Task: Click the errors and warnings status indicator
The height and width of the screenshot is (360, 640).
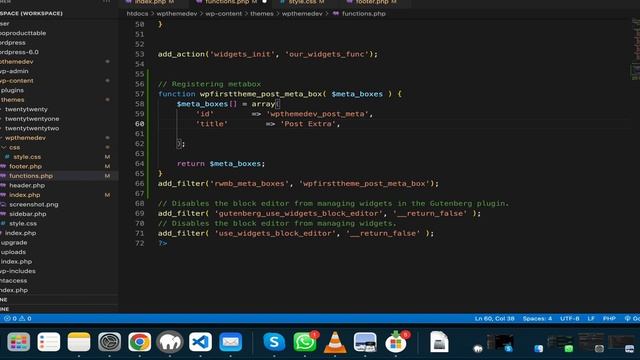Action: point(18,318)
